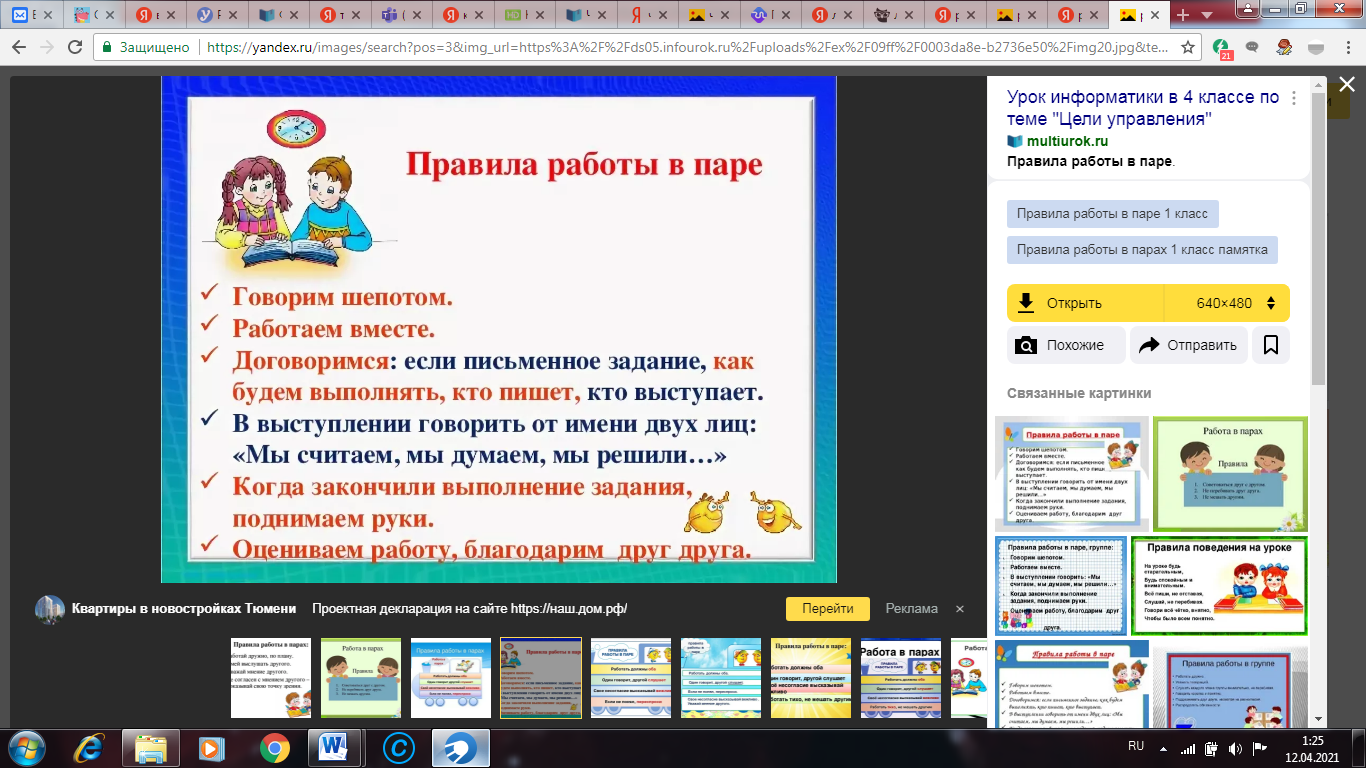Go back to the previous page
Viewport: 1366px width, 768px height.
20,47
